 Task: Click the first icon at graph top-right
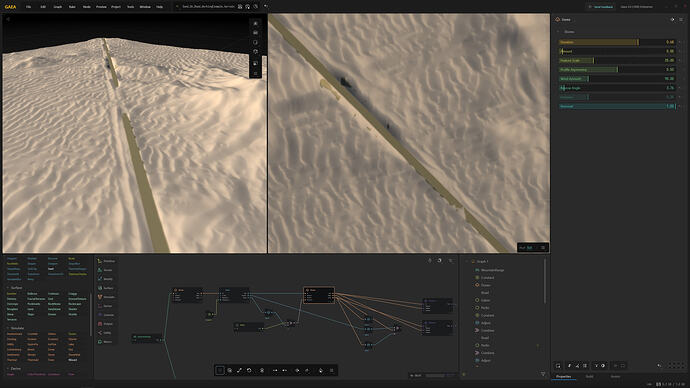coord(430,260)
